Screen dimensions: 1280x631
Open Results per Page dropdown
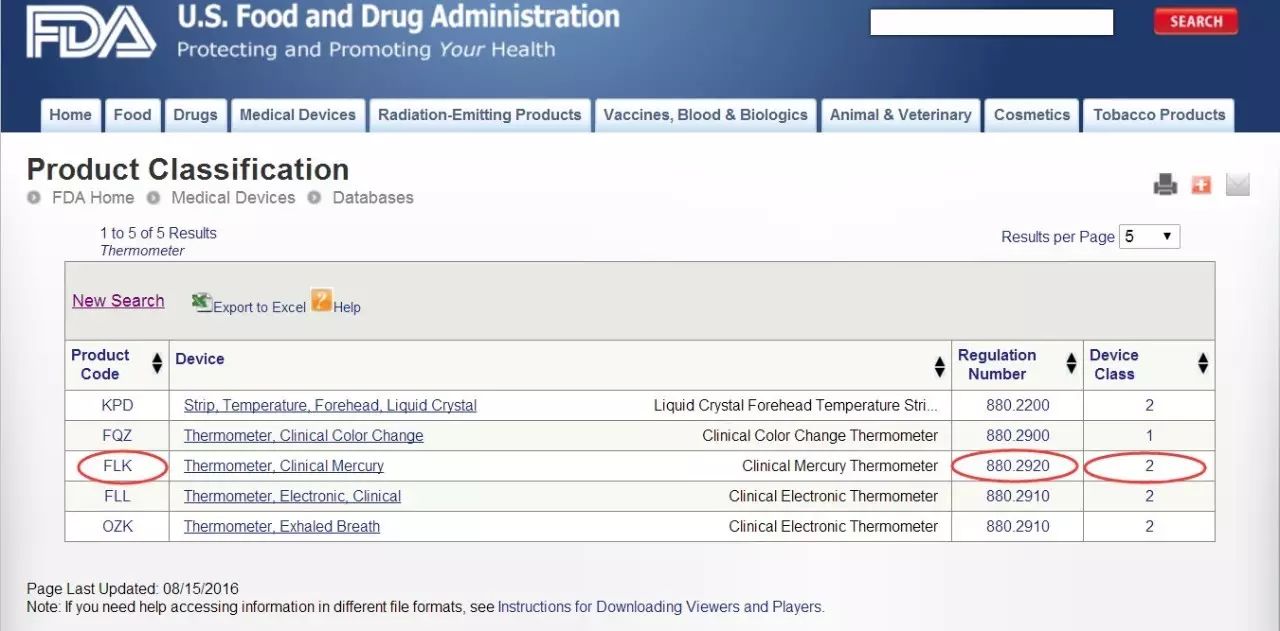1149,237
